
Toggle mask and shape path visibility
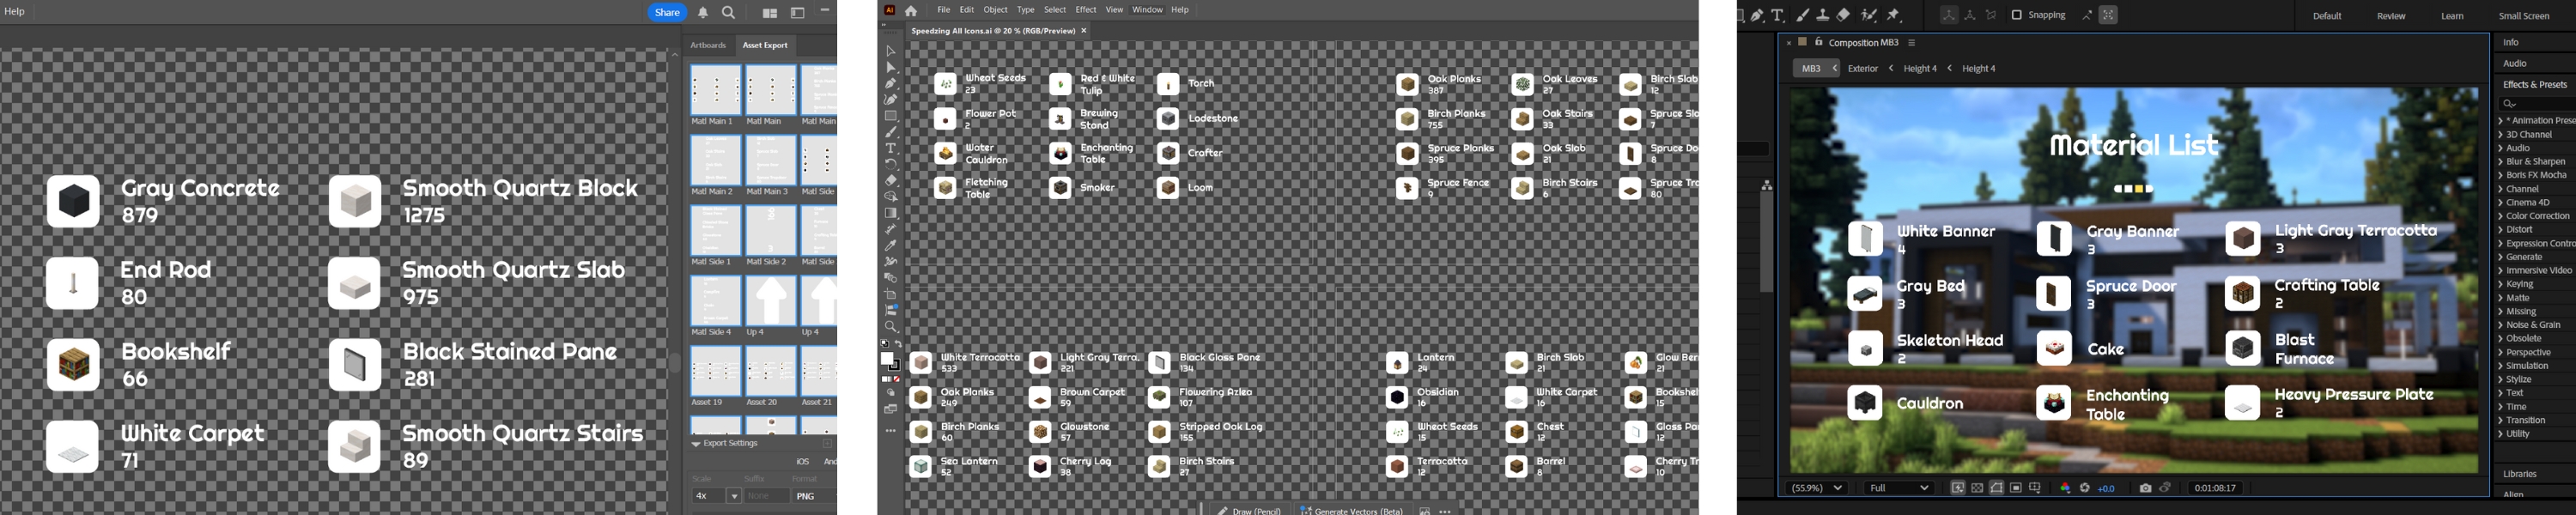click(1996, 488)
